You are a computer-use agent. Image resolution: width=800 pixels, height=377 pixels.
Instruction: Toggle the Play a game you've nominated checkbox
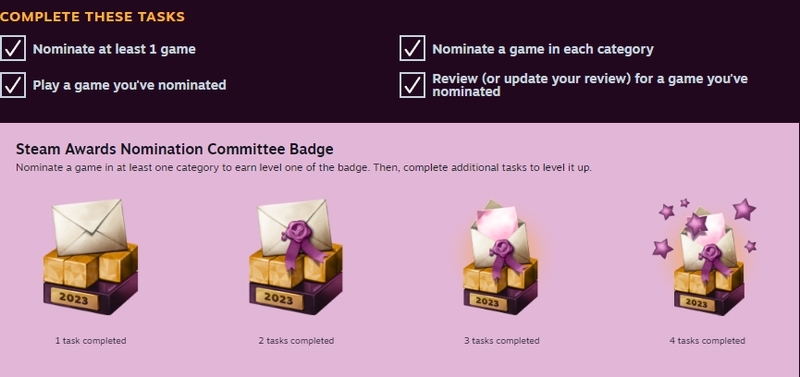click(13, 85)
